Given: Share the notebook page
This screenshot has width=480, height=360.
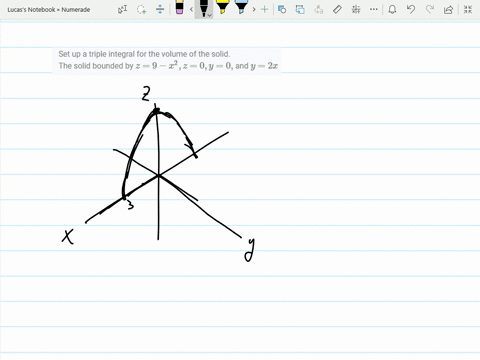Looking at the screenshot, I should click(449, 10).
